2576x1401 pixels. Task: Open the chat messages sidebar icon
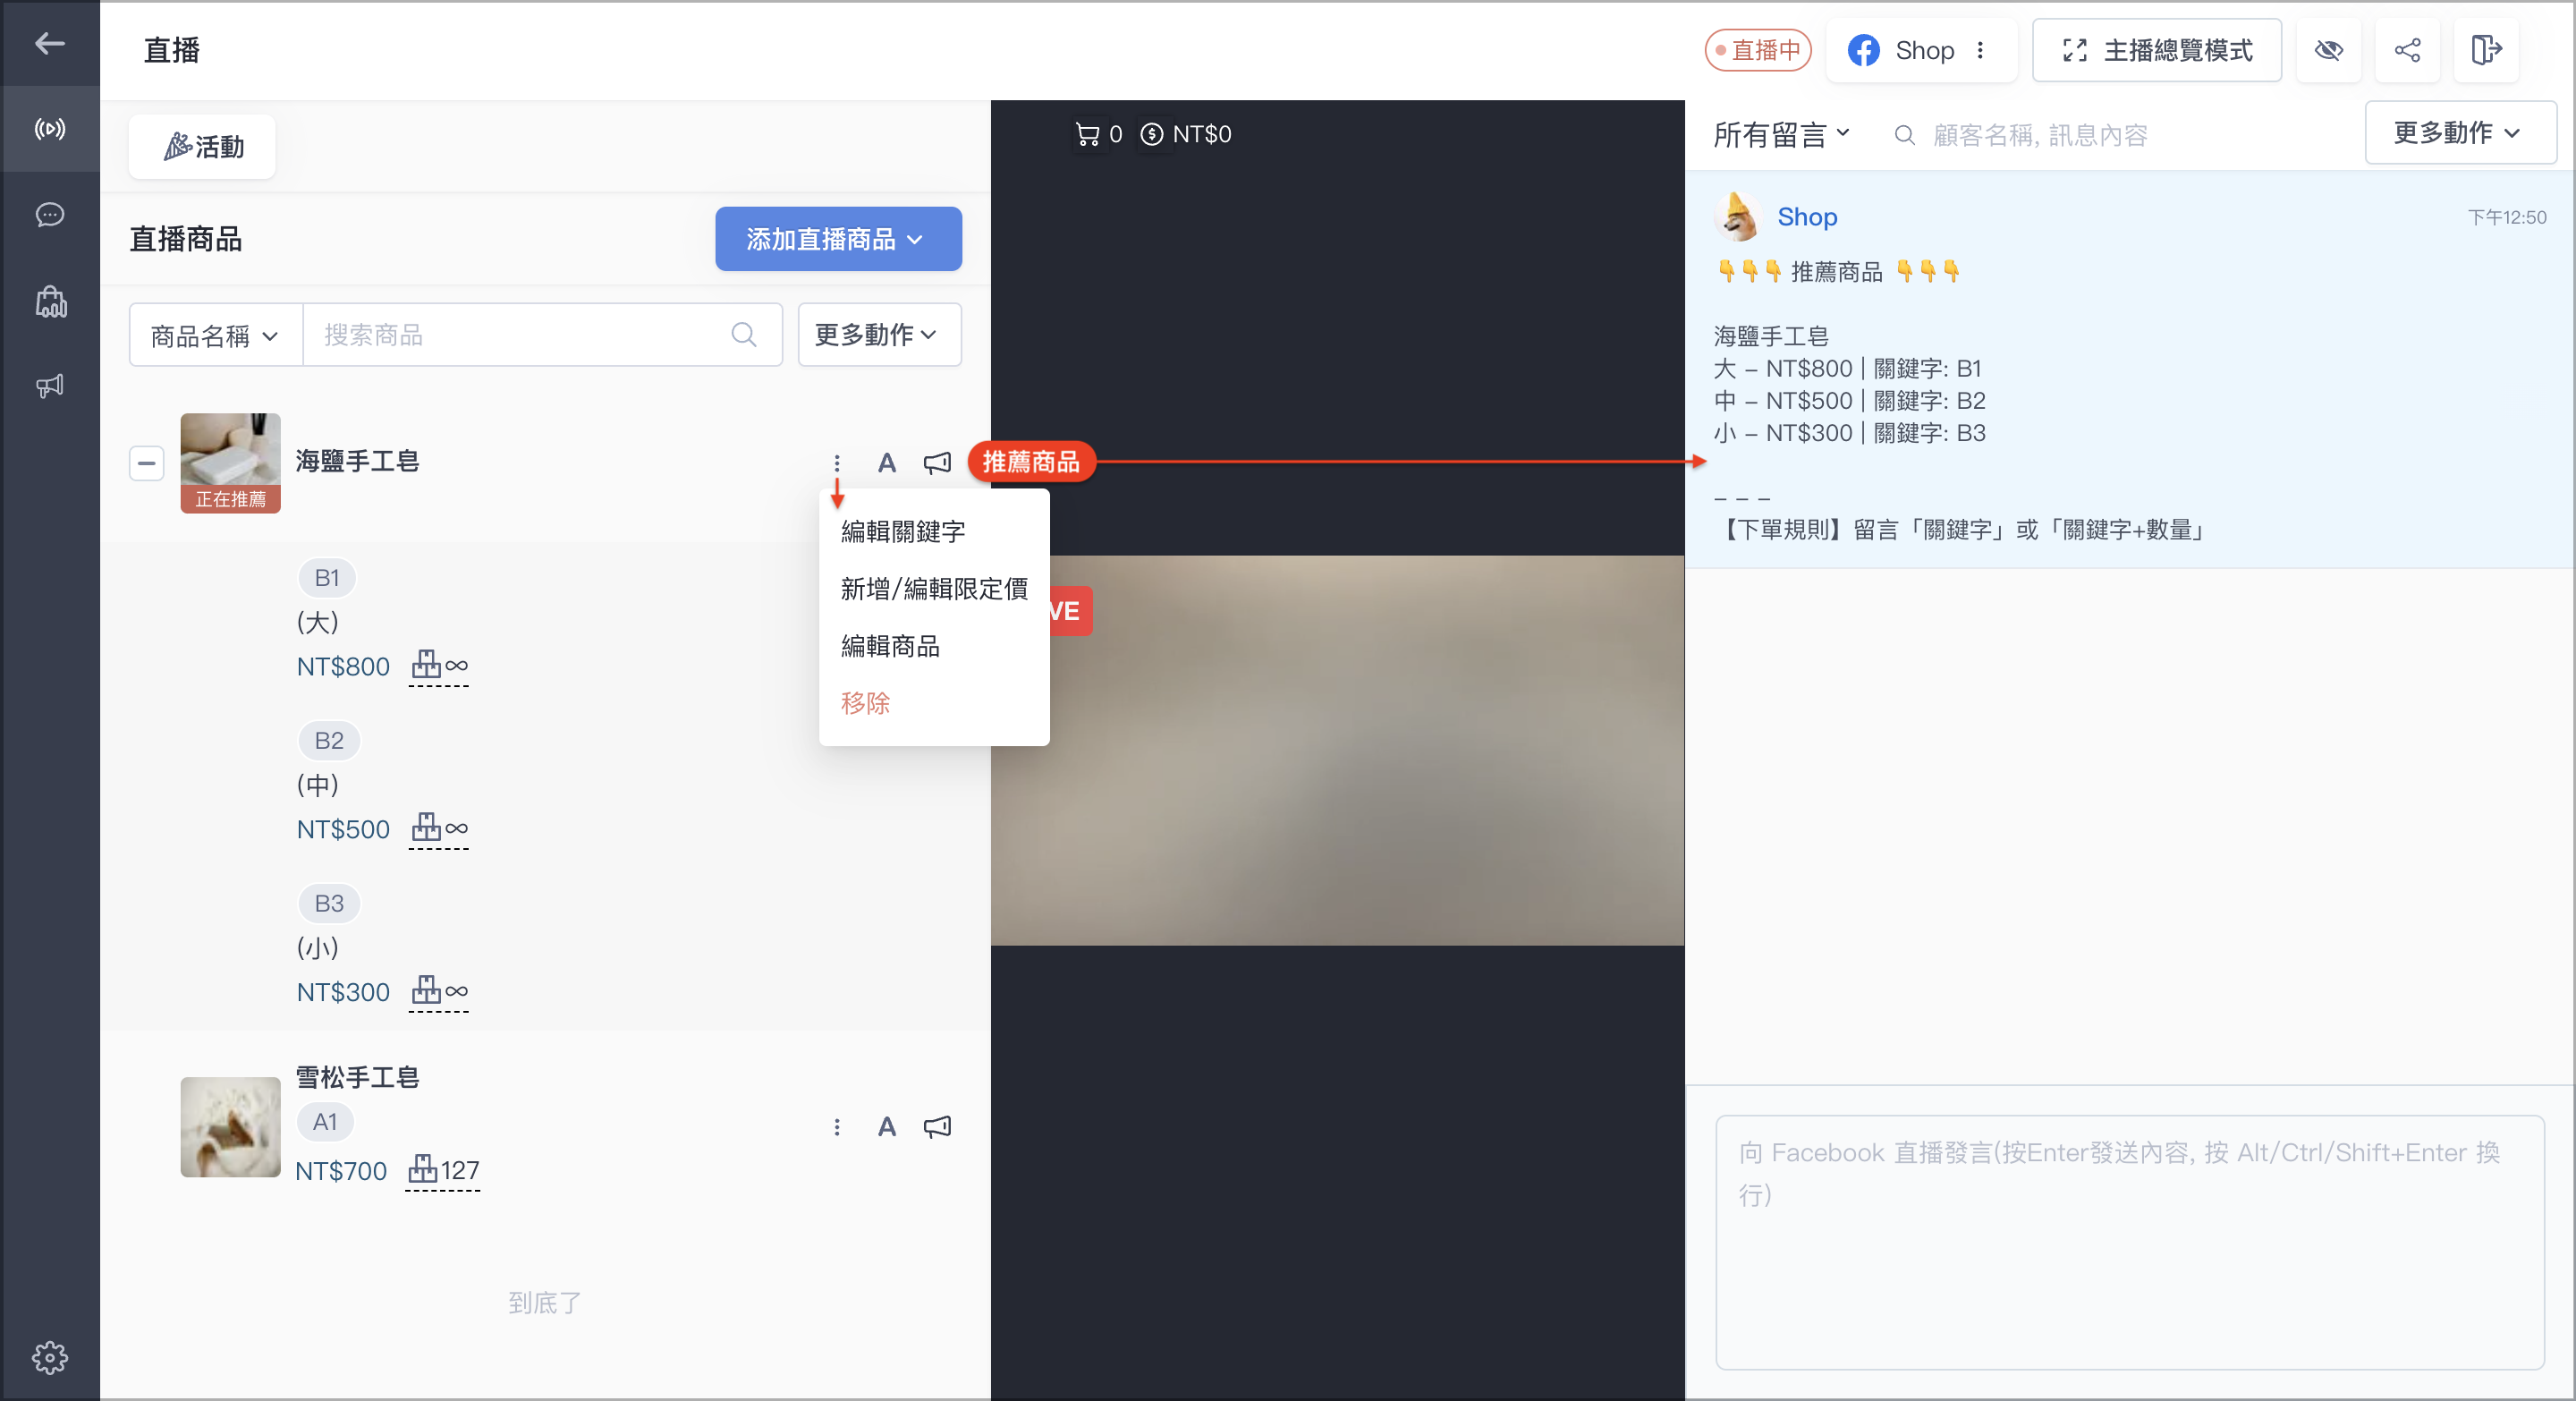(x=49, y=214)
